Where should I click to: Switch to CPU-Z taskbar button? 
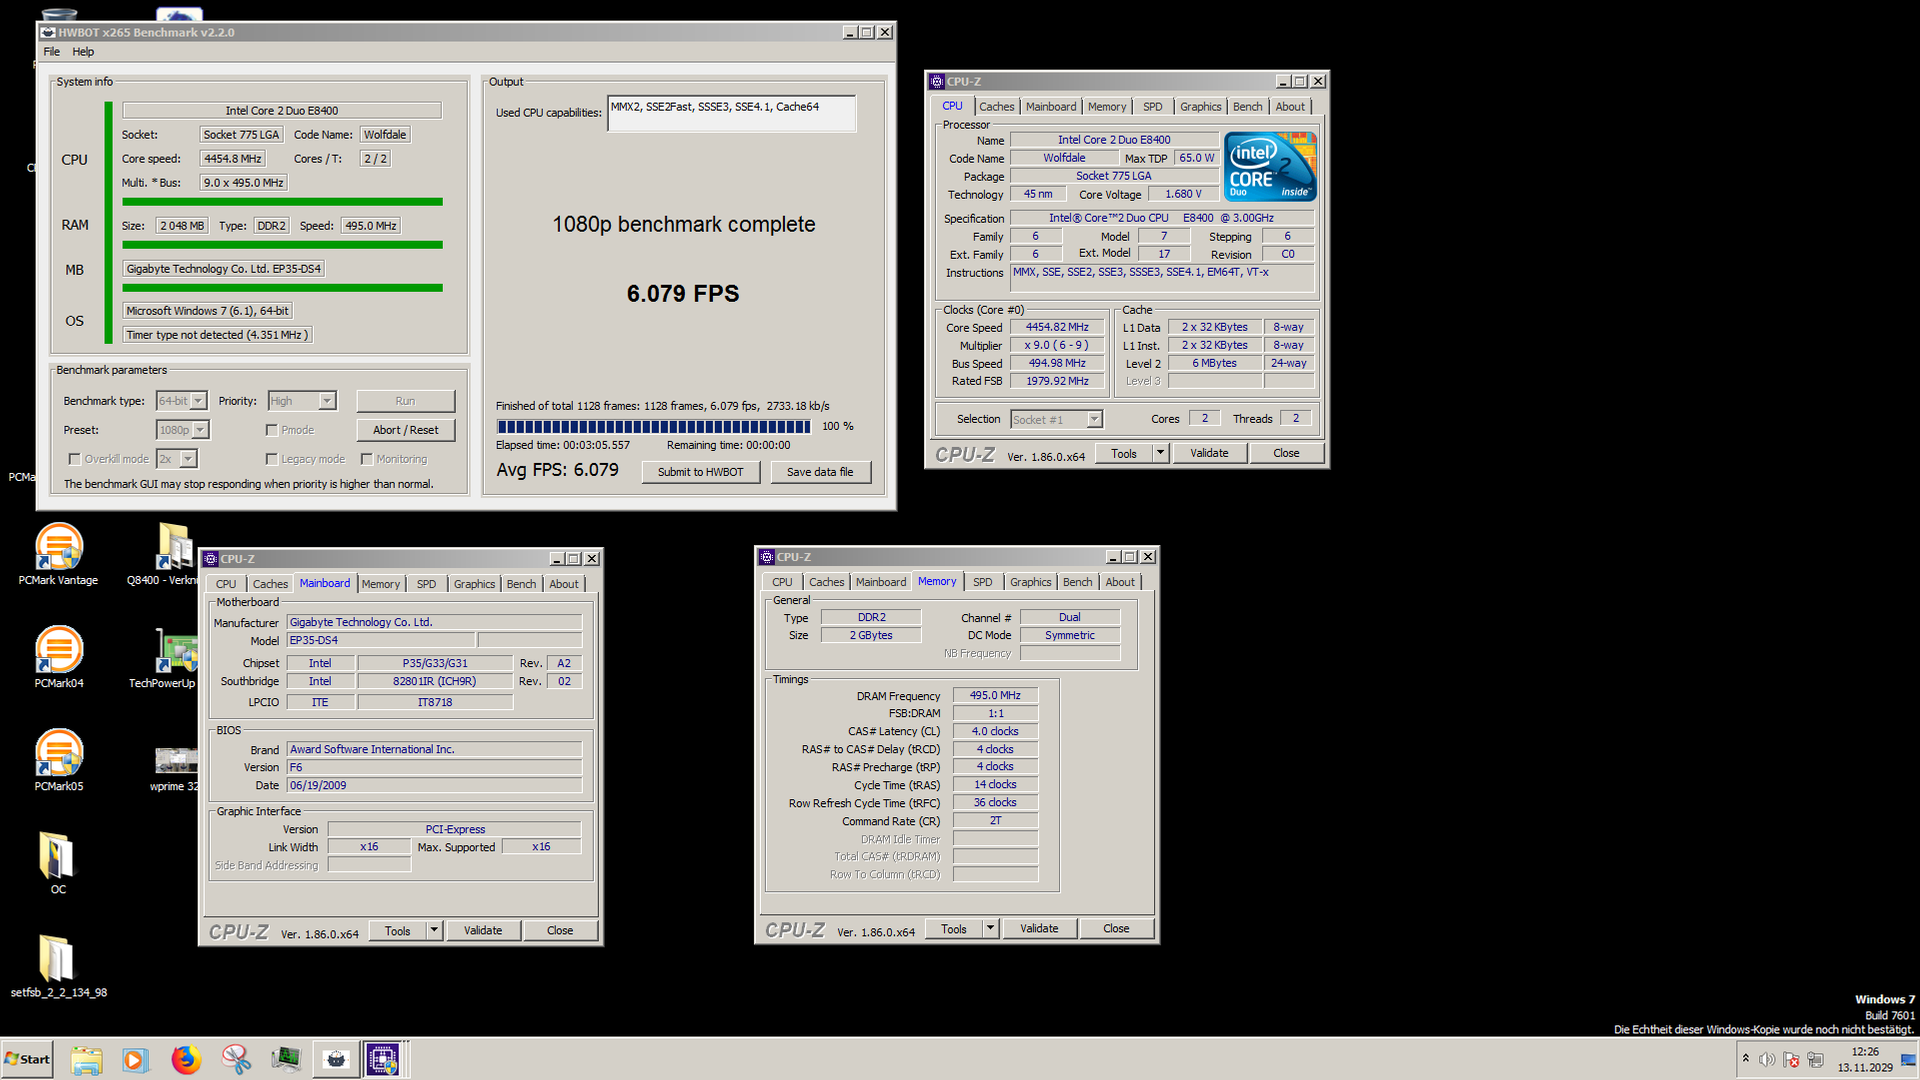point(383,1059)
